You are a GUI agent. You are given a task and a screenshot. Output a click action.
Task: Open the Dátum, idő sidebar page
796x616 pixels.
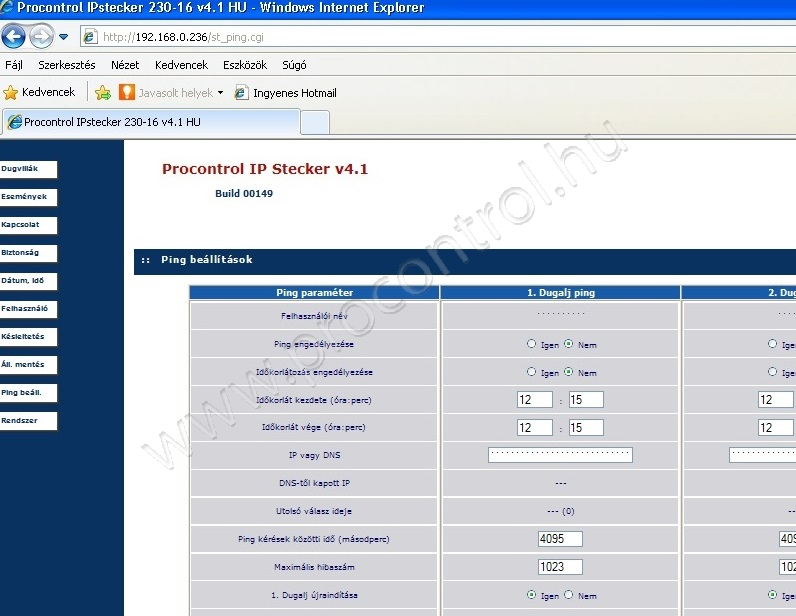pos(28,281)
